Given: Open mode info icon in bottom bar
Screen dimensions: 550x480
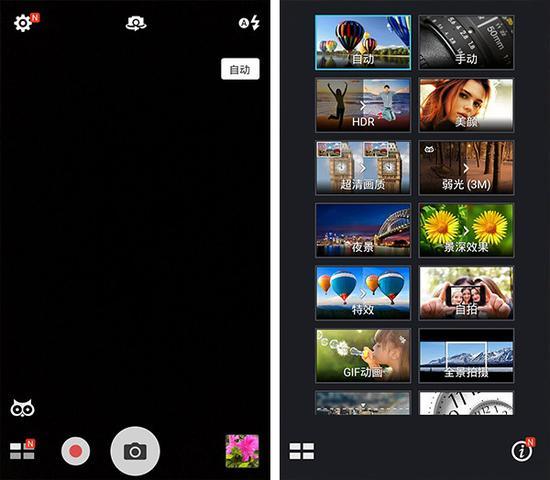Looking at the screenshot, I should pos(522,450).
